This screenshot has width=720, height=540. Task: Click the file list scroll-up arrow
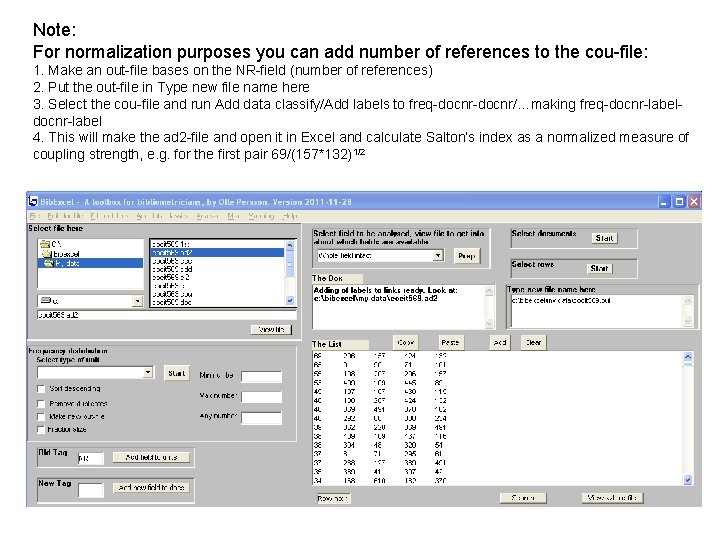tap(290, 245)
